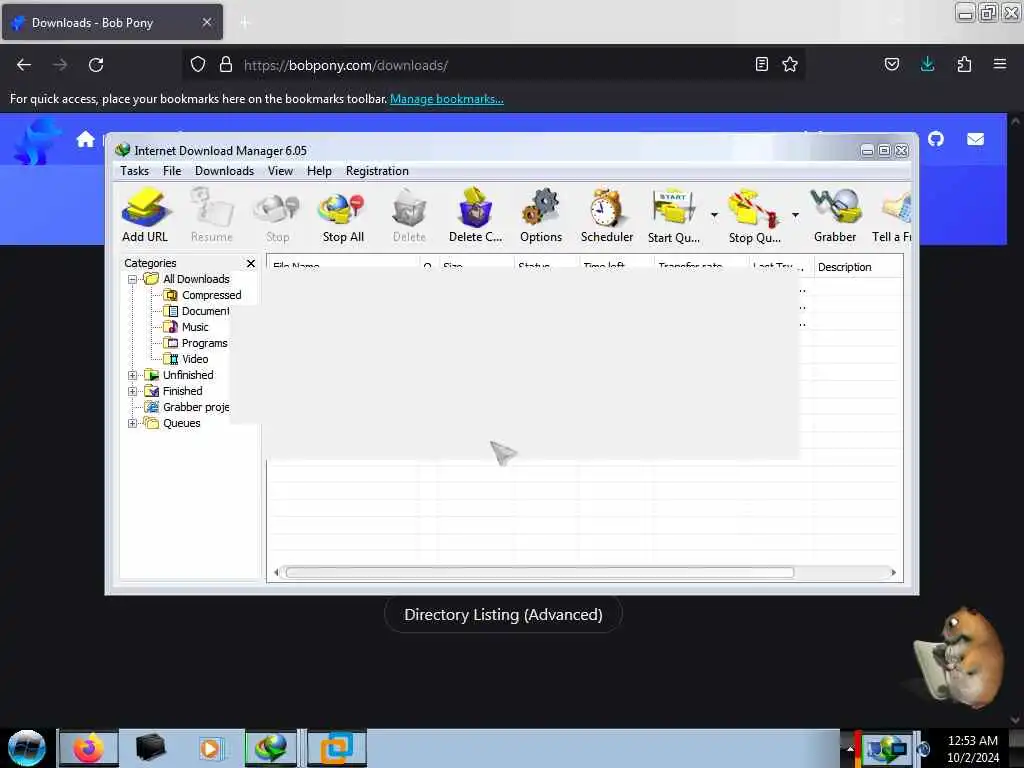Click the scrollbar left arrow in download list
The width and height of the screenshot is (1024, 768).
tap(276, 573)
